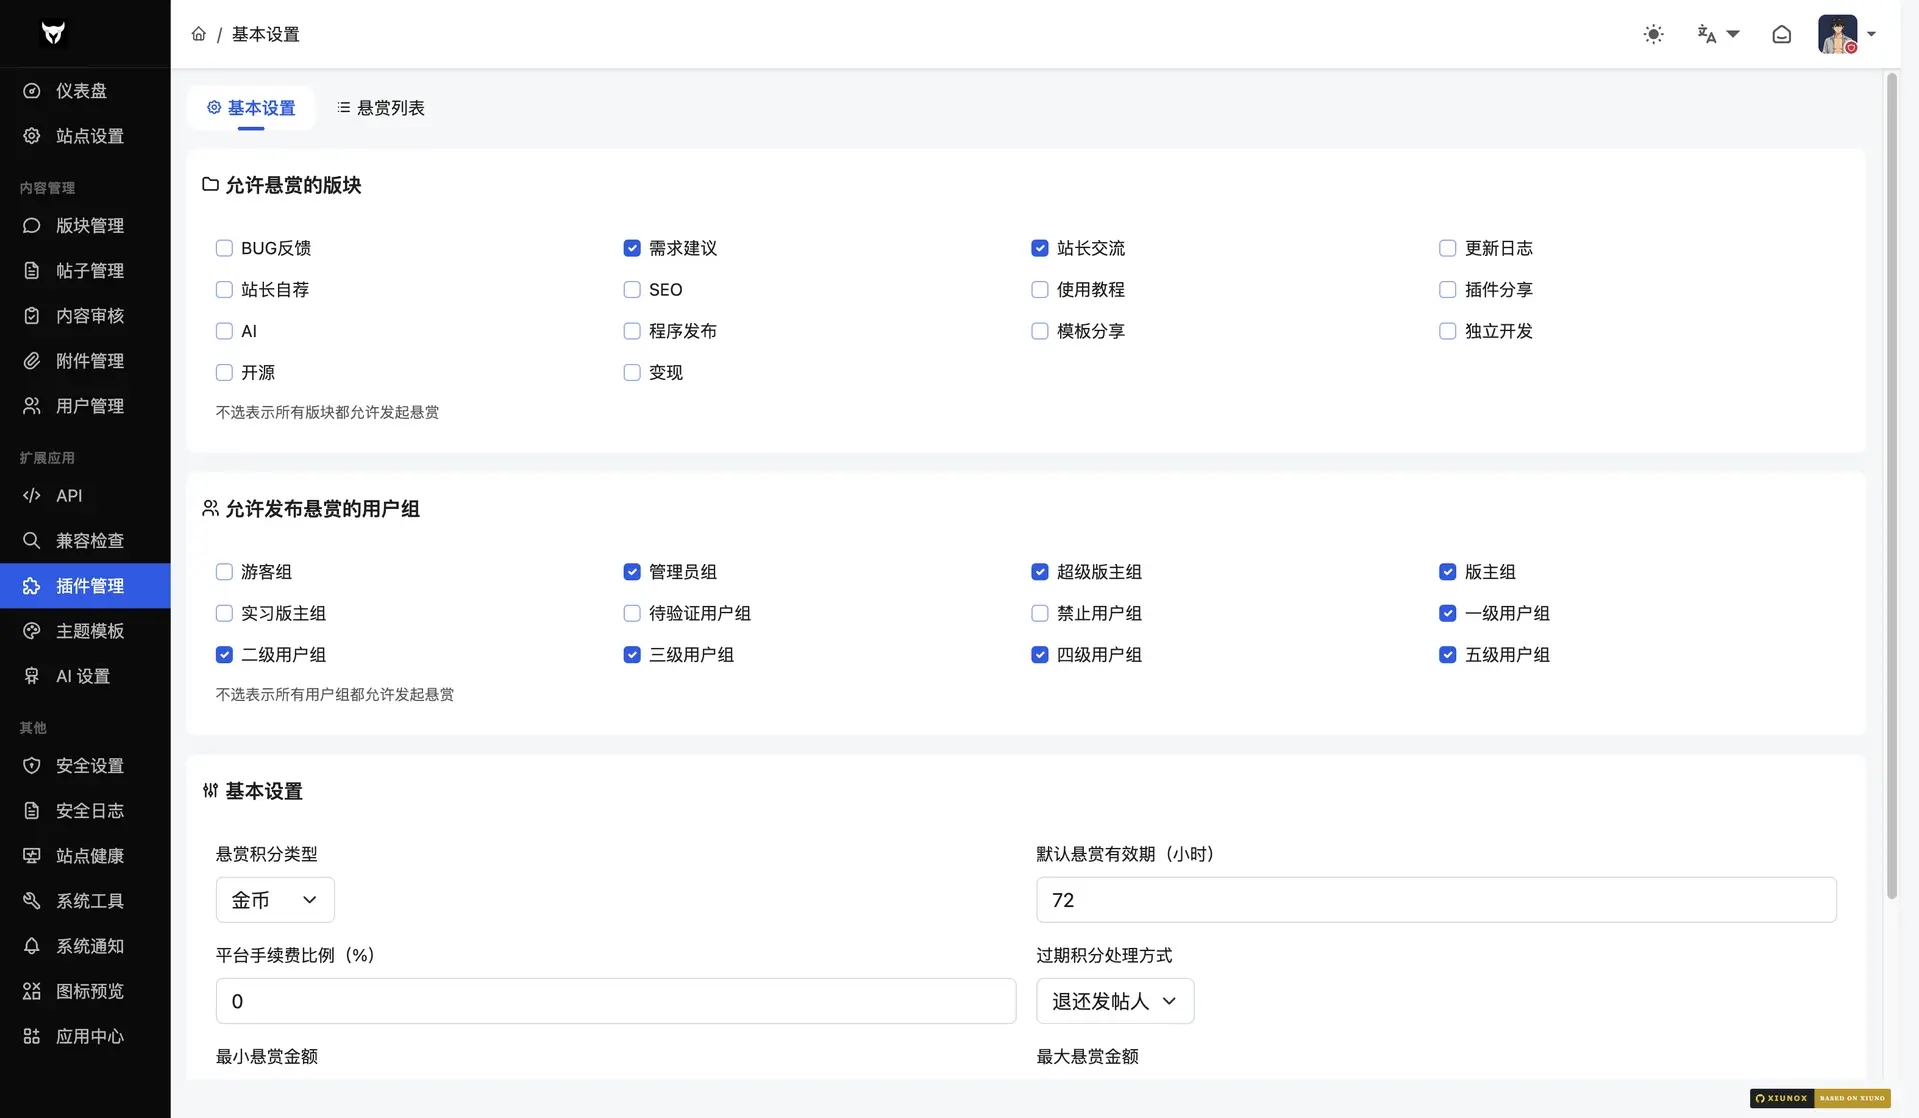Viewport: 1919px width, 1118px height.
Task: Open 用户管理 users icon
Action: pos(32,406)
